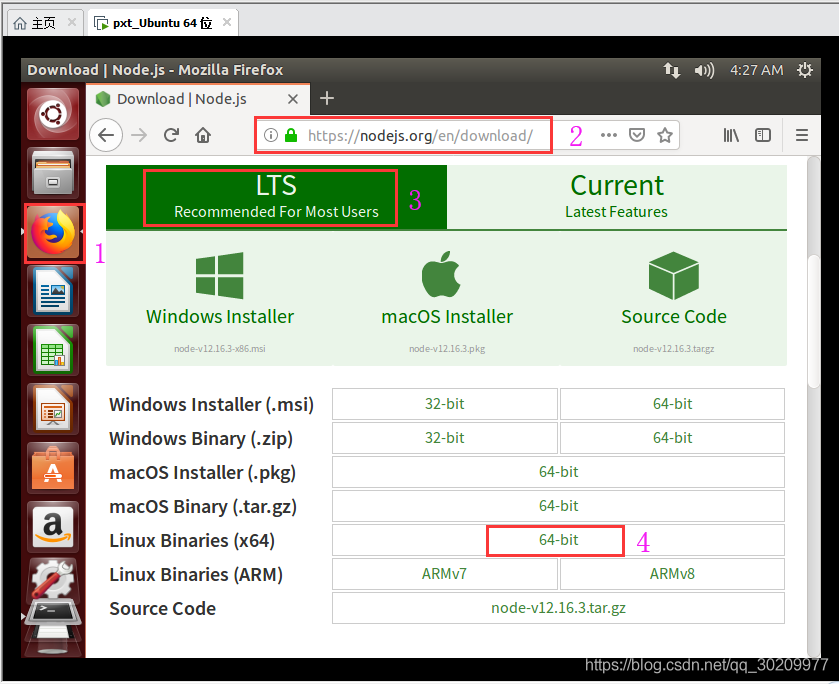Save page to Pocket
The width and height of the screenshot is (839, 684).
coord(637,135)
